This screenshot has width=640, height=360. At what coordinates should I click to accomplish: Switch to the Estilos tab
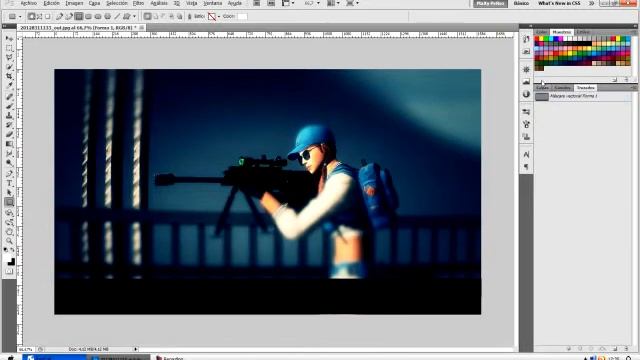(583, 32)
